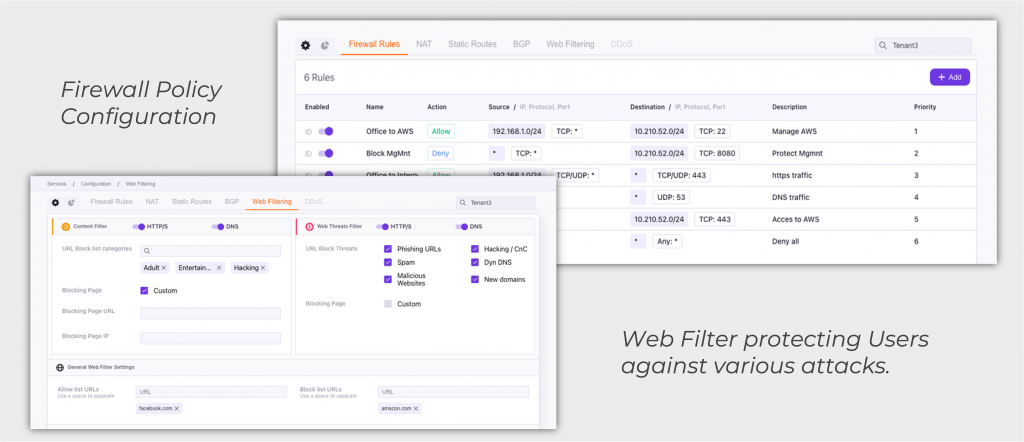Click the 'TCP: 8080' destination port cell
The width and height of the screenshot is (1024, 442).
716,153
